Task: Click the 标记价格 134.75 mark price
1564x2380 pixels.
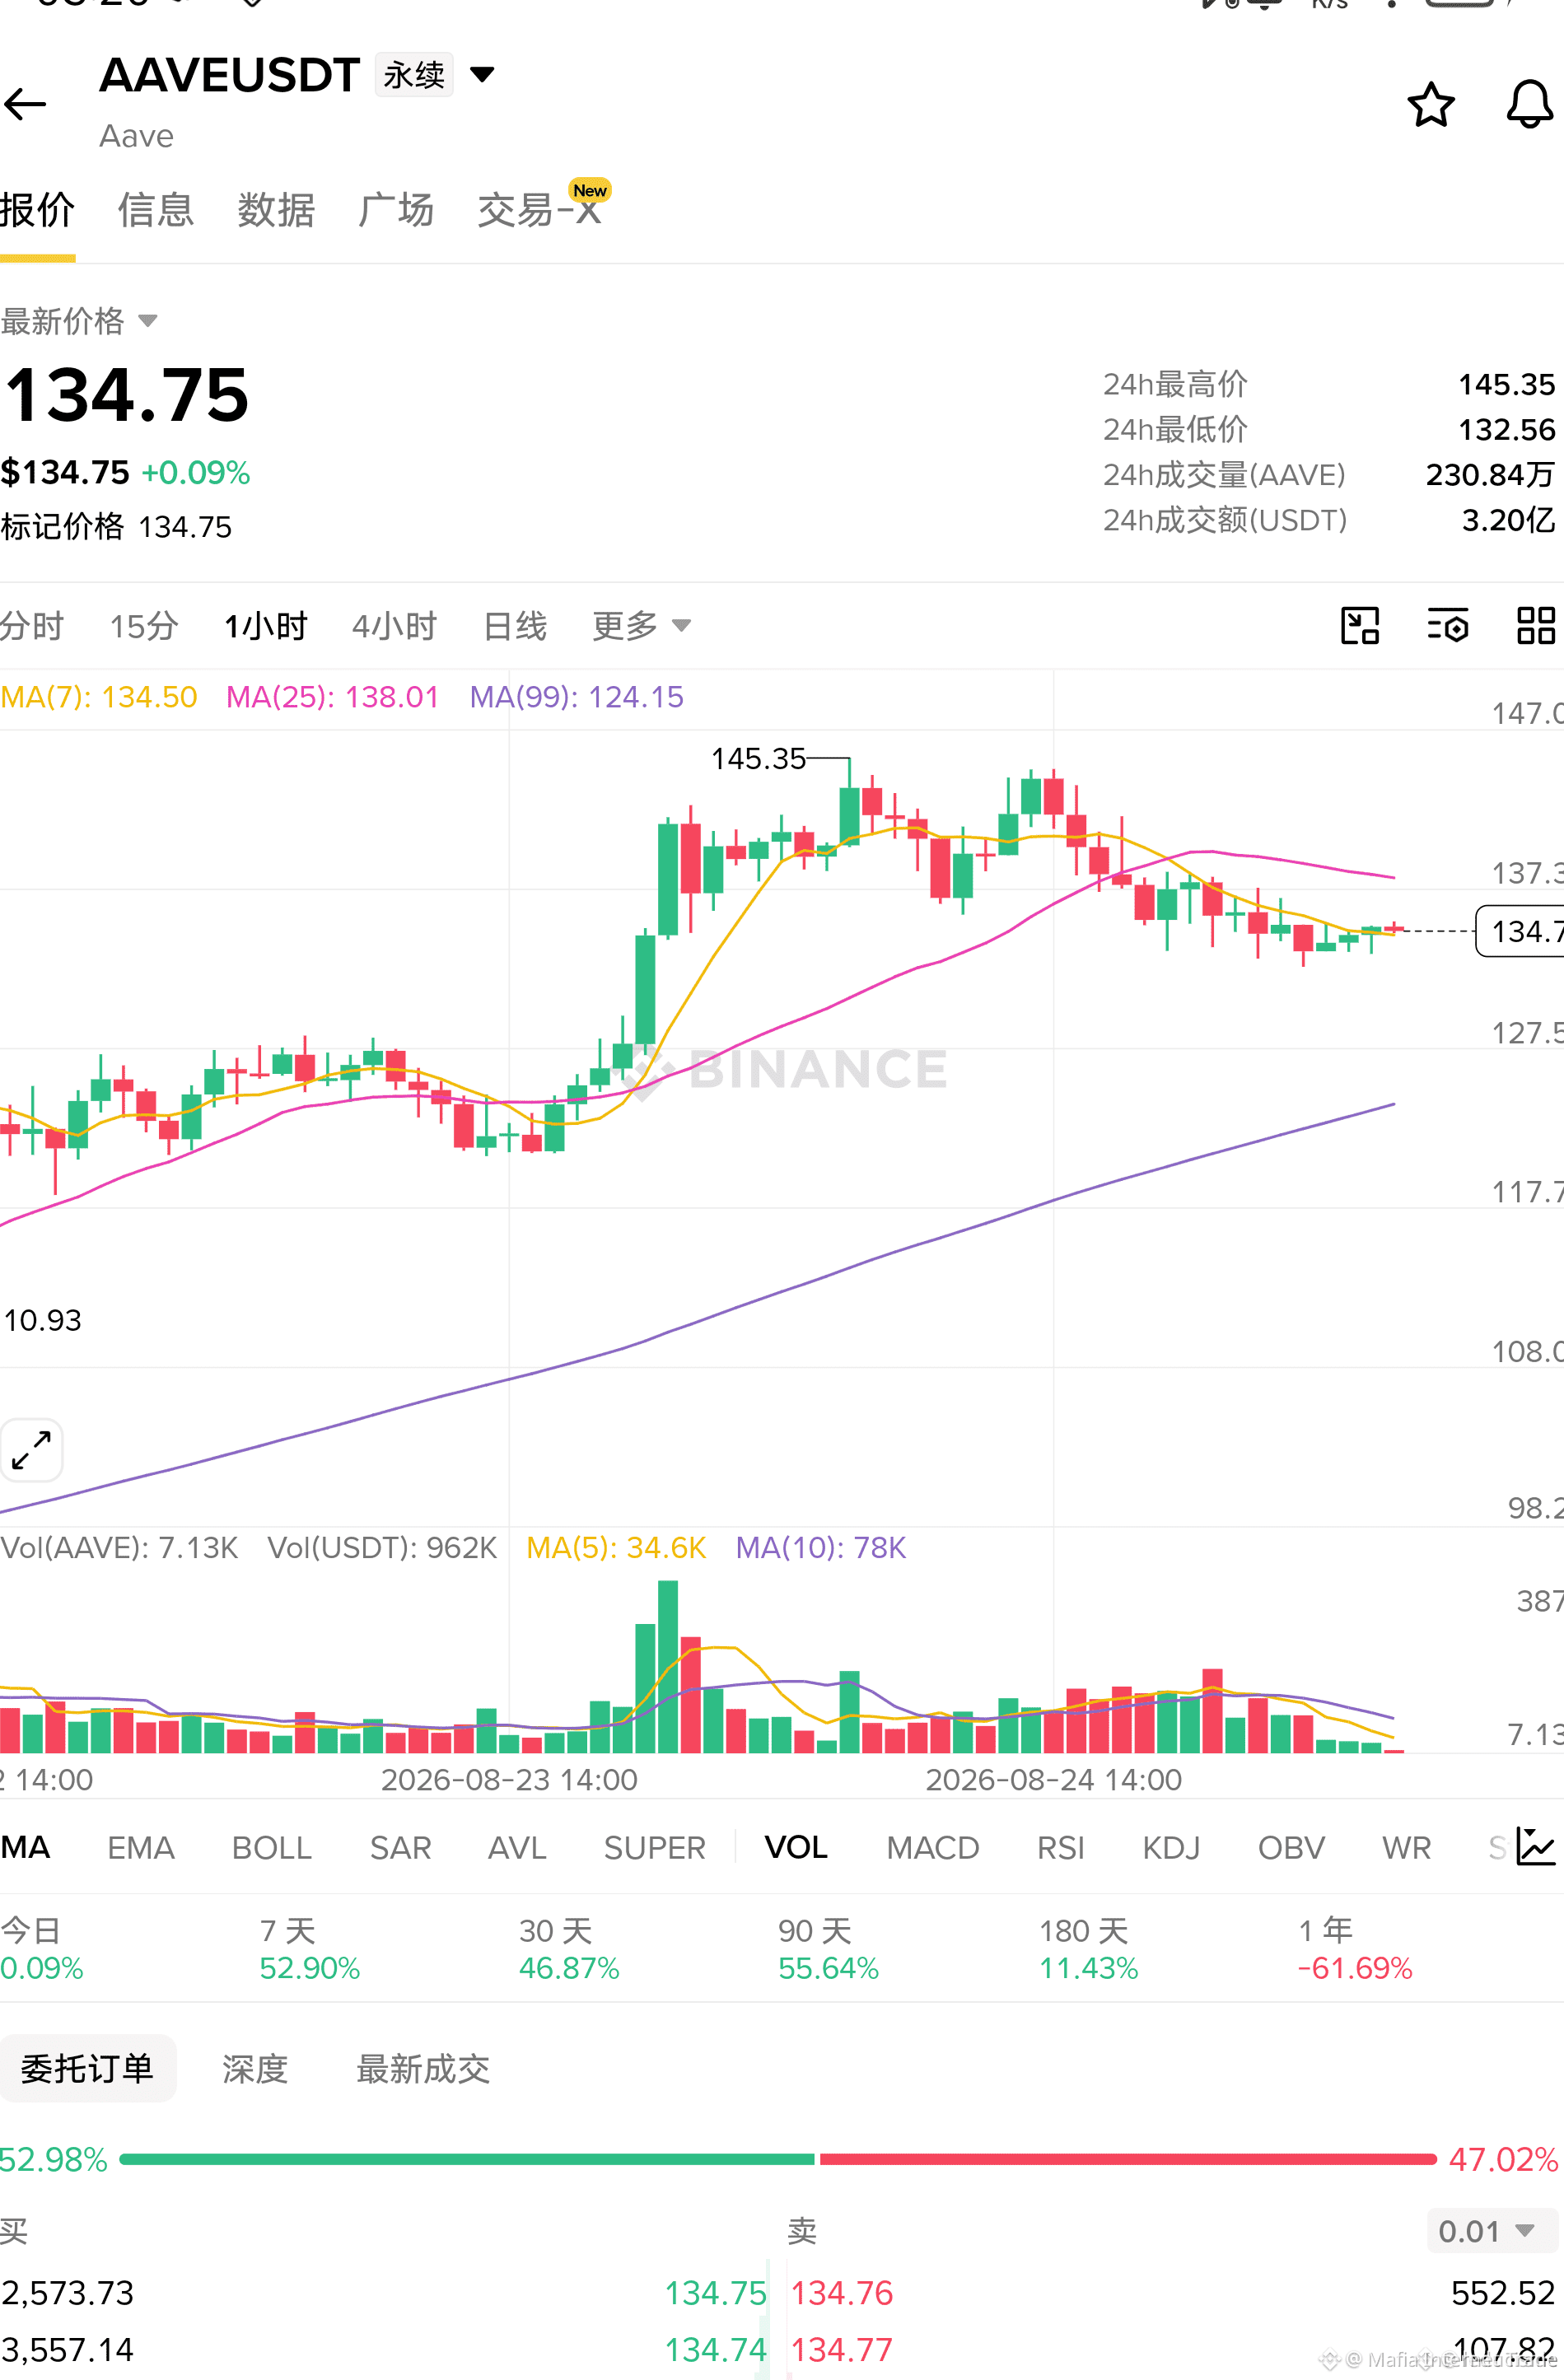Action: tap(116, 527)
